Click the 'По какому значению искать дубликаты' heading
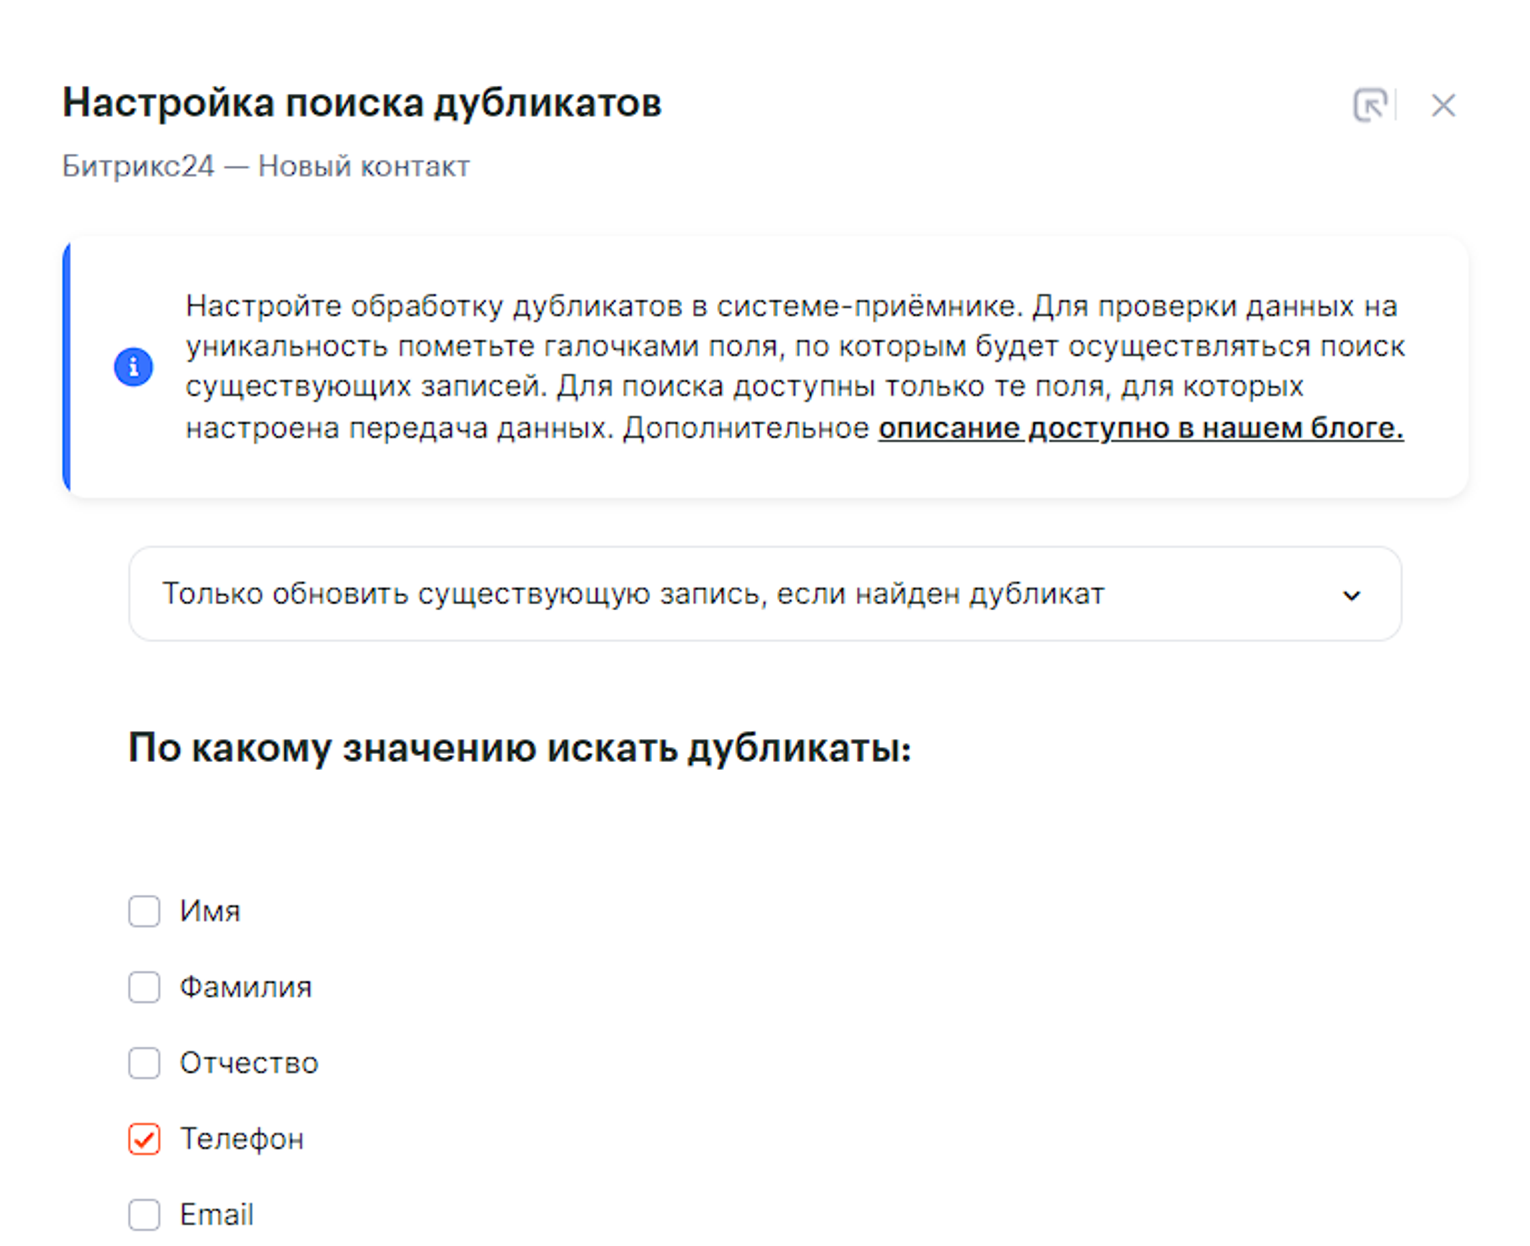The width and height of the screenshot is (1530, 1246). tap(520, 748)
